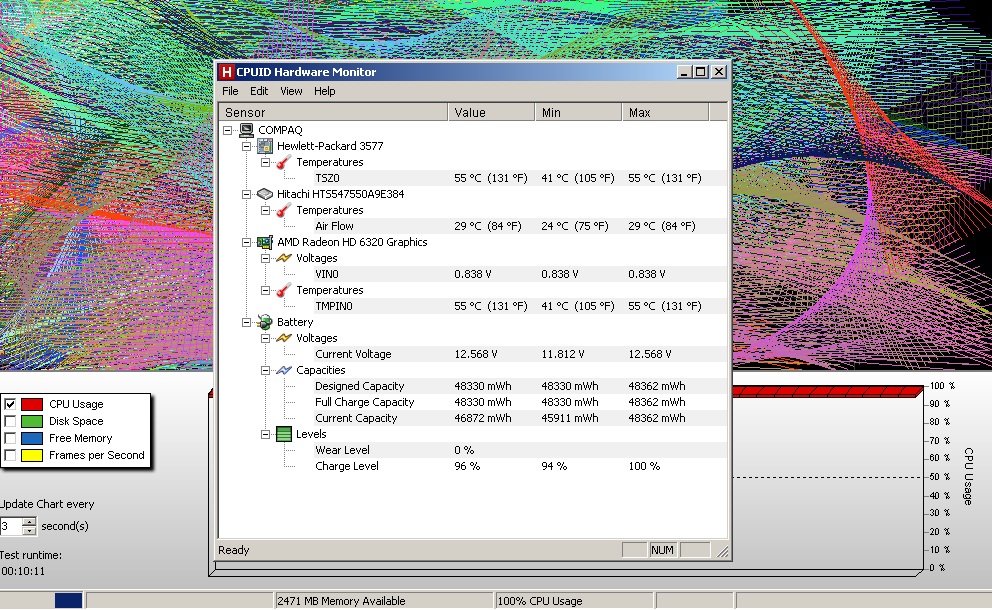Click the 96 % Charge Level value

point(467,466)
